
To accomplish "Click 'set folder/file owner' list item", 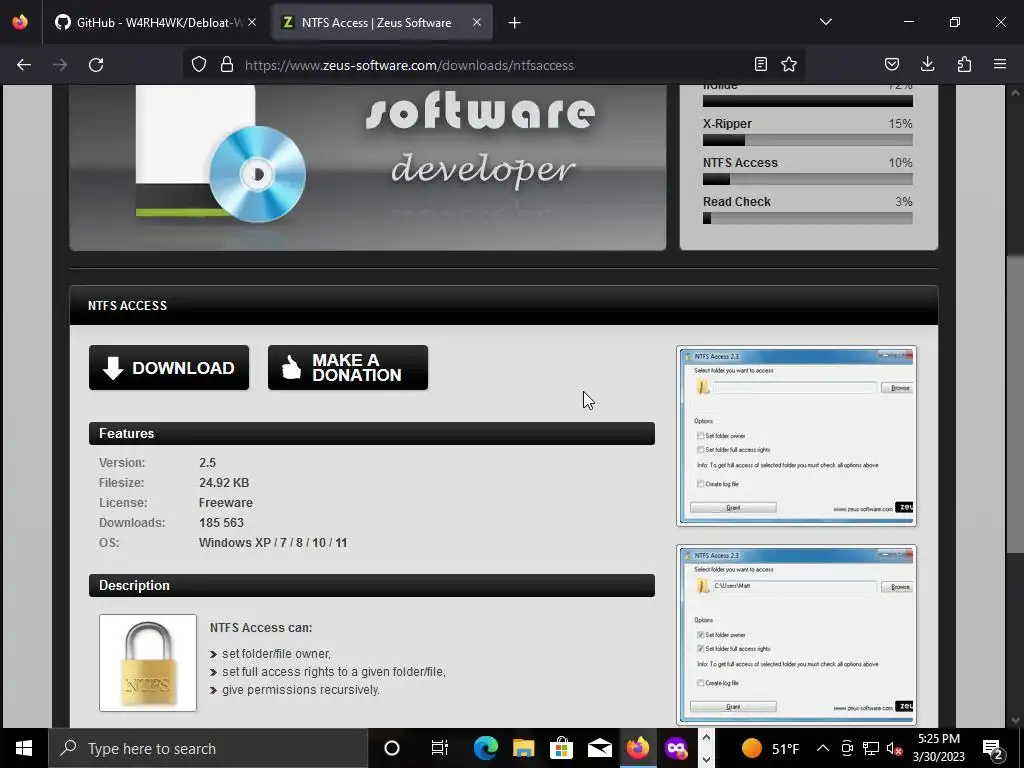I will click(276, 654).
